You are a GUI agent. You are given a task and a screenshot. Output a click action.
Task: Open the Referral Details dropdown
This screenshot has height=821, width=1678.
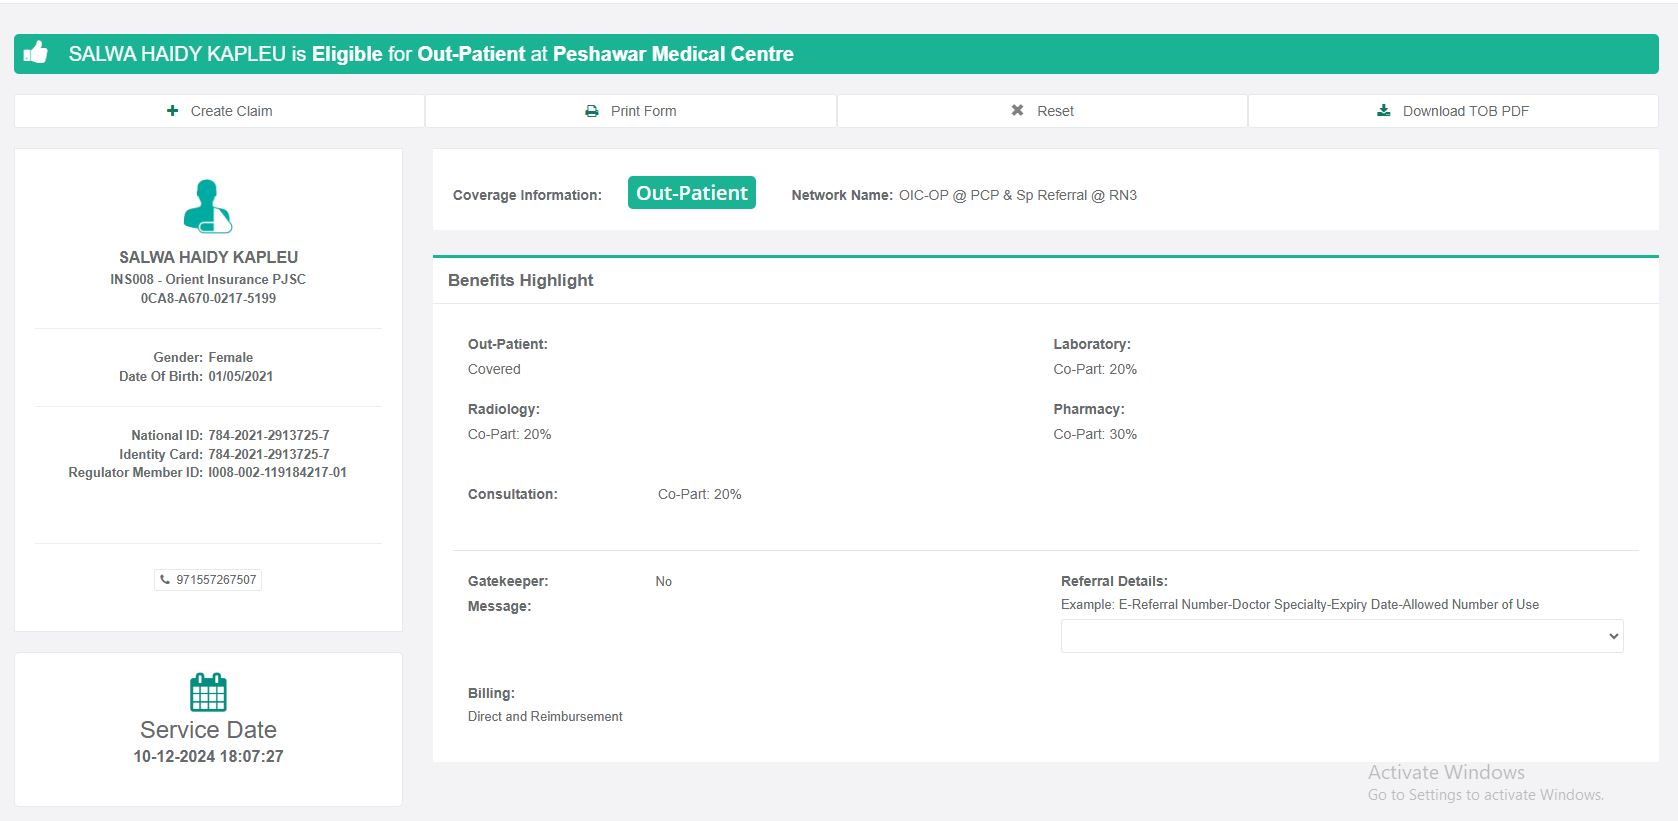coord(1340,636)
